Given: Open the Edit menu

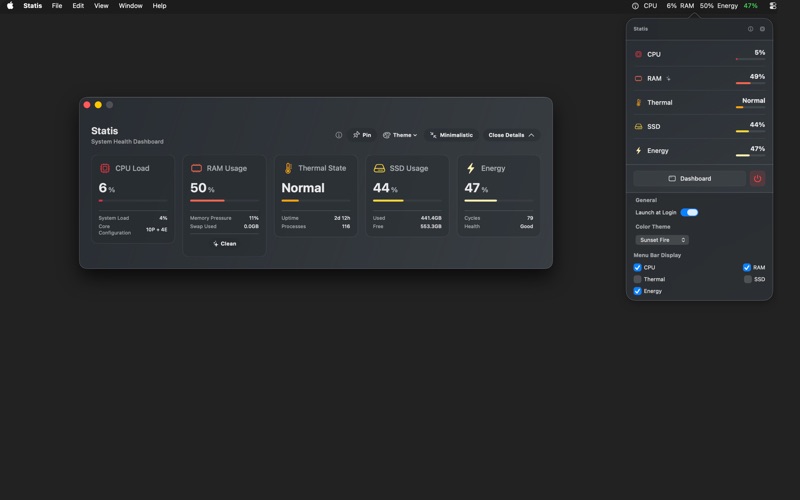Looking at the screenshot, I should click(78, 6).
